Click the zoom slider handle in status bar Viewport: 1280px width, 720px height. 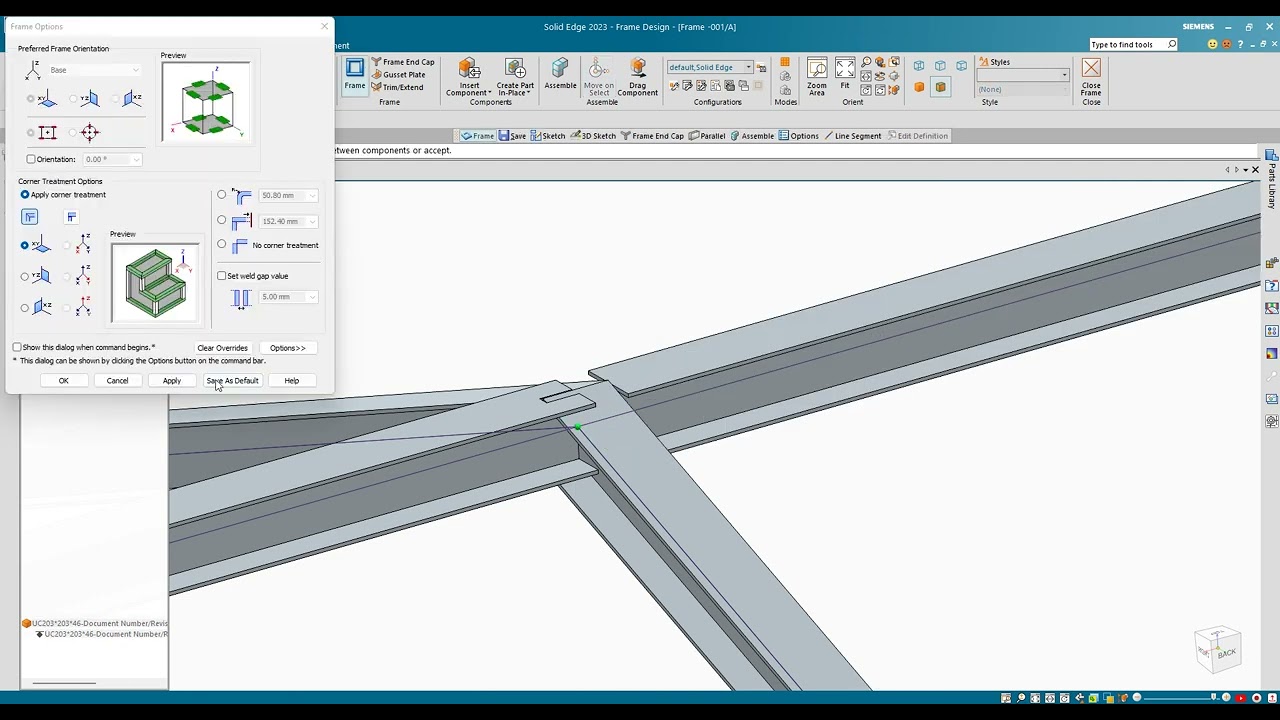tap(1214, 697)
